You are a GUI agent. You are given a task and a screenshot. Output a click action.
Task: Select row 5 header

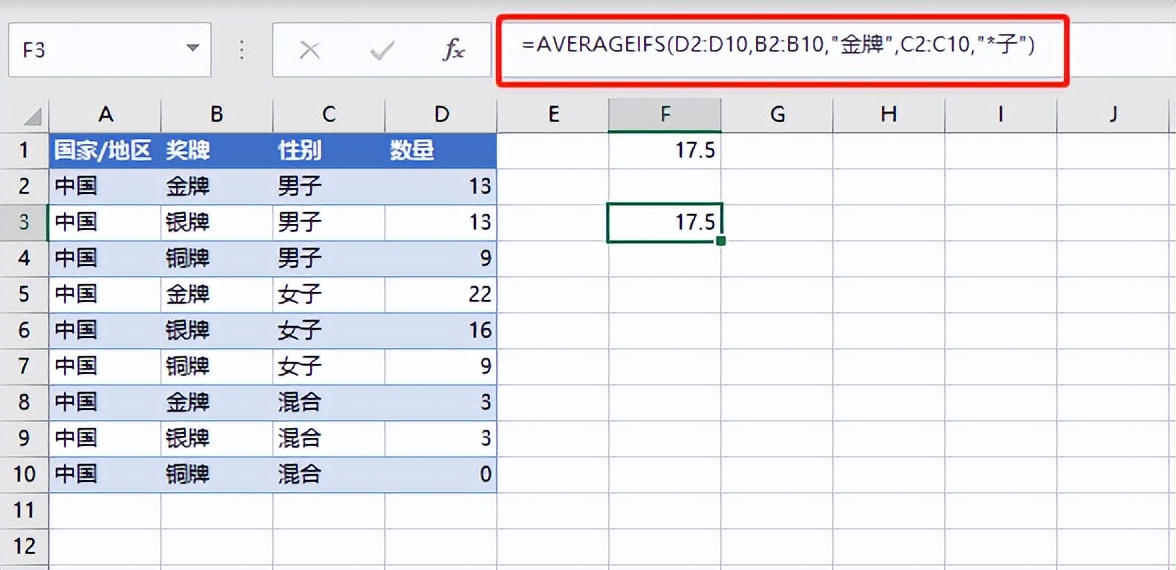(24, 295)
